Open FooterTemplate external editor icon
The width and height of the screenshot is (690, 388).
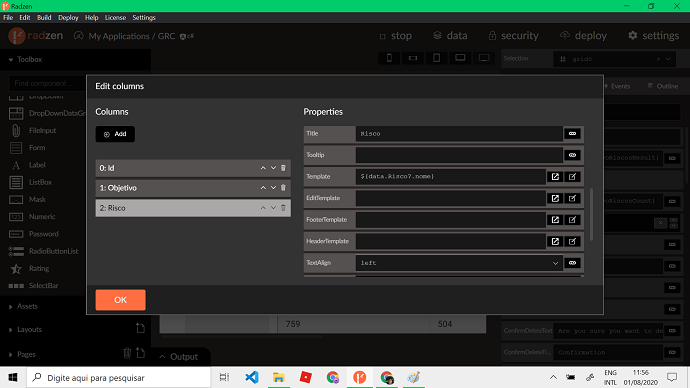pyautogui.click(x=555, y=220)
